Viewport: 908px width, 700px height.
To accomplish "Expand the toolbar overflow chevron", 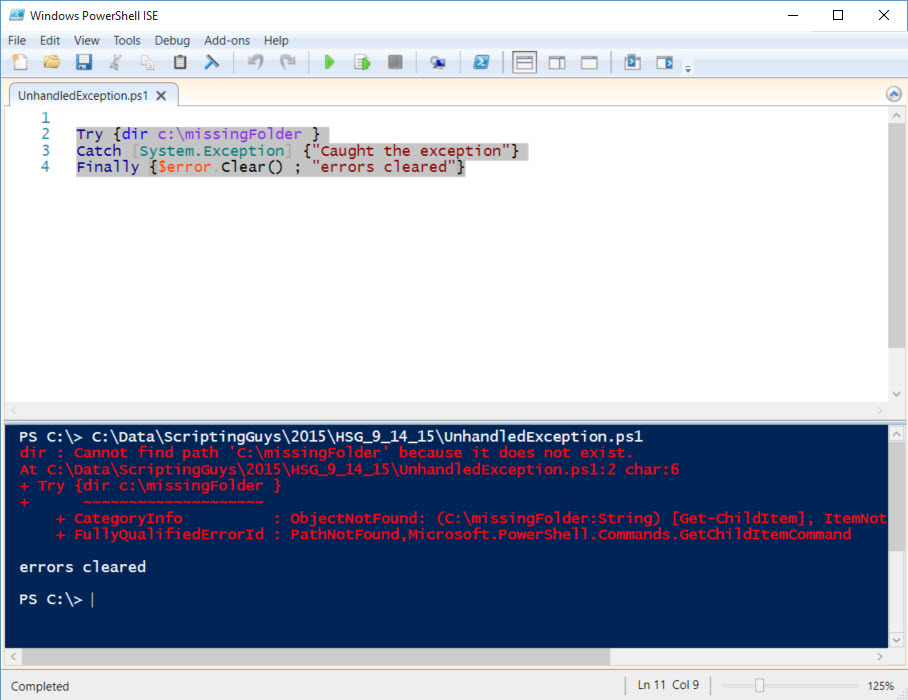I will 687,68.
